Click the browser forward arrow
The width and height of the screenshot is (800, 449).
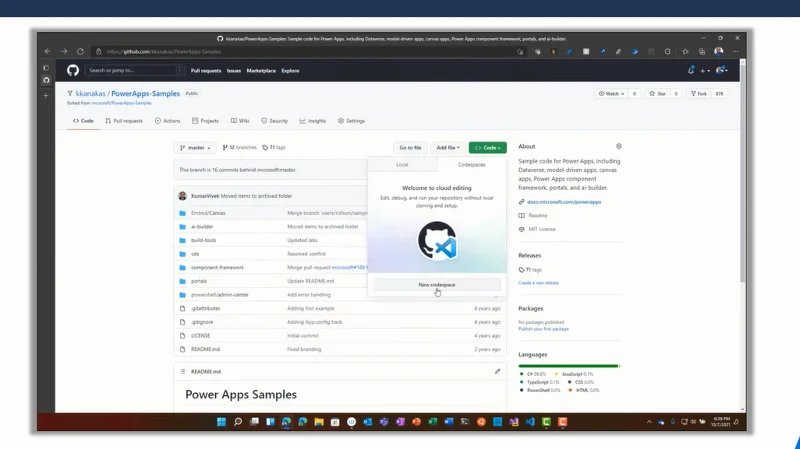point(64,52)
